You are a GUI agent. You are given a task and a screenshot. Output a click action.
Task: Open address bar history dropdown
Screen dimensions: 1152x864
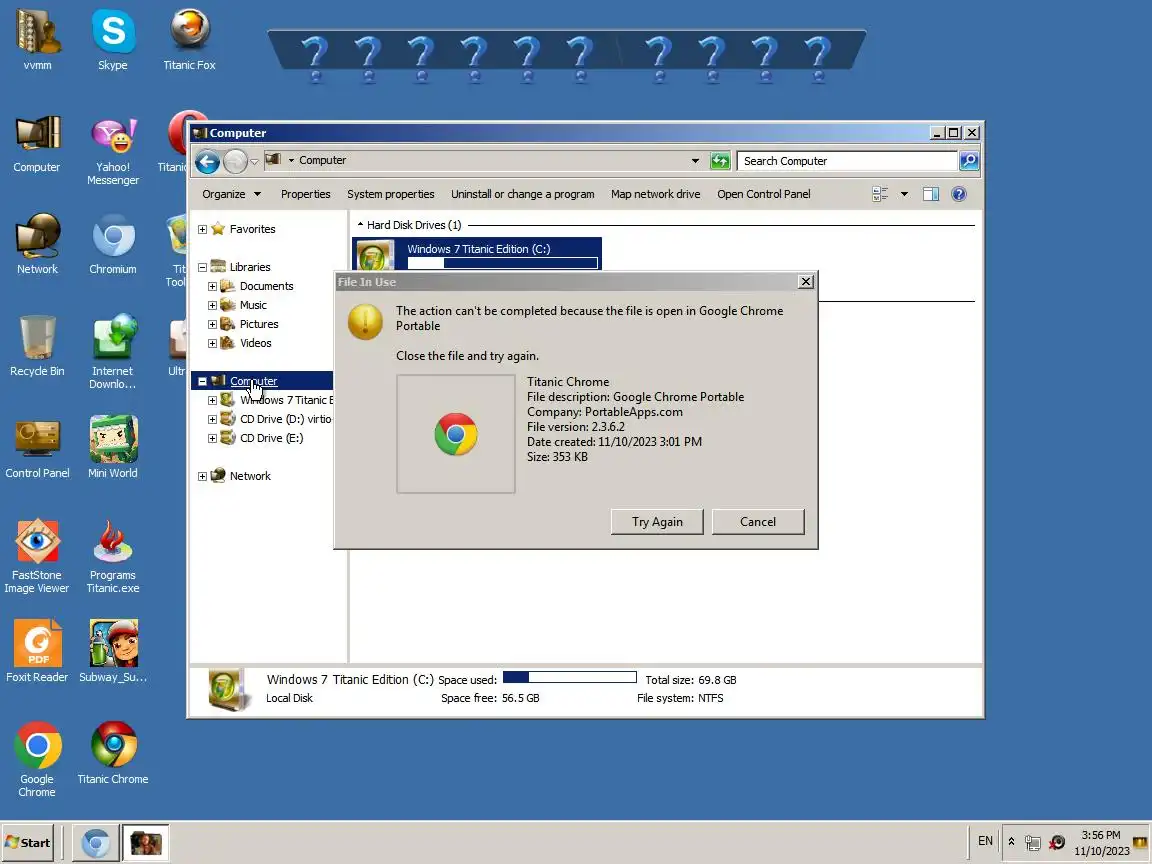click(695, 161)
